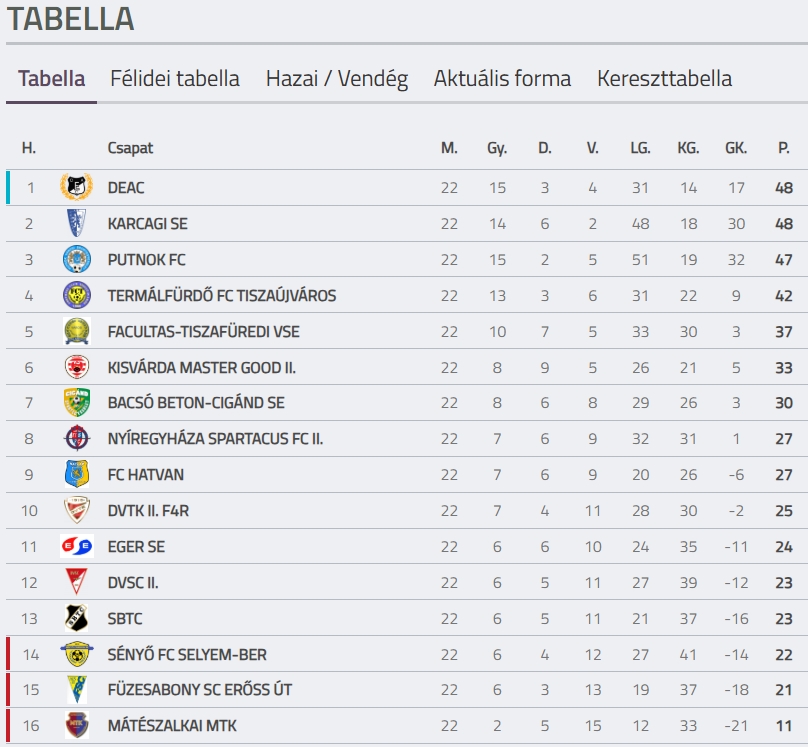The width and height of the screenshot is (808, 747).
Task: Open the Eger SE logo
Action: pyautogui.click(x=76, y=546)
